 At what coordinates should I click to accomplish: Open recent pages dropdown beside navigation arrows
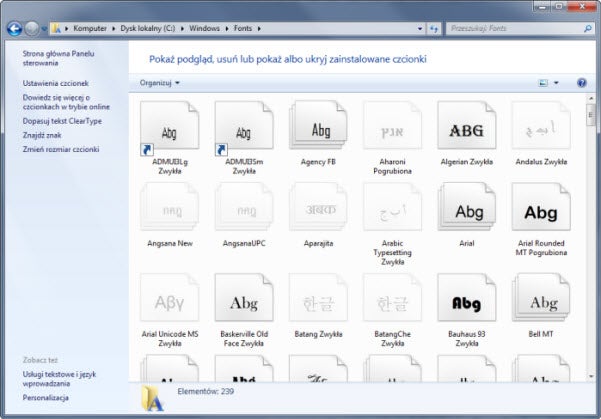click(x=44, y=29)
